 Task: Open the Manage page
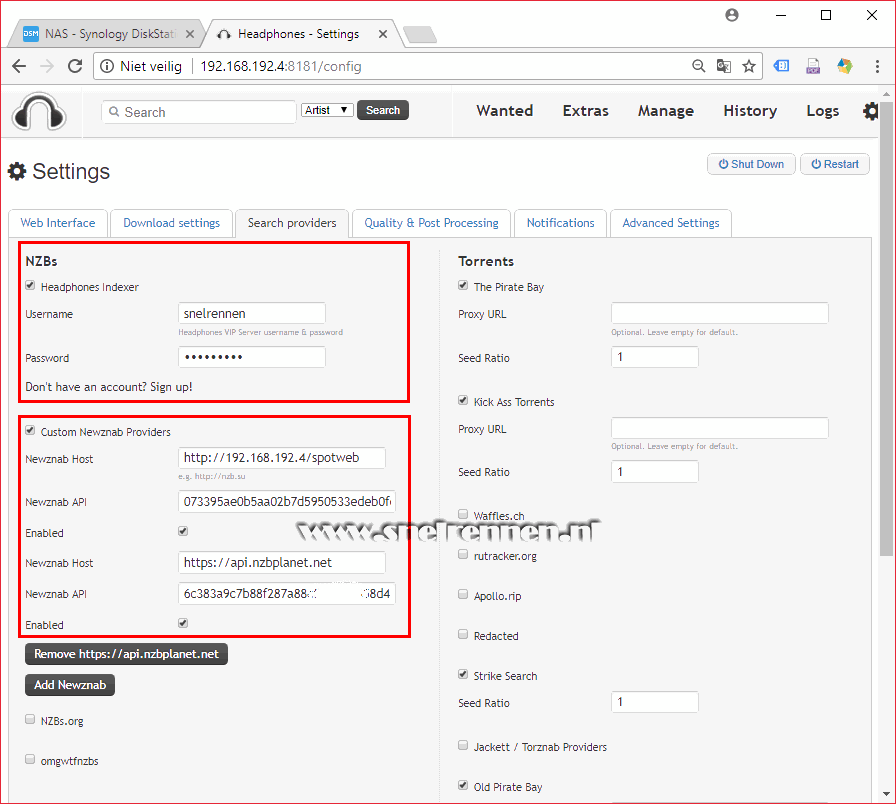(x=666, y=111)
